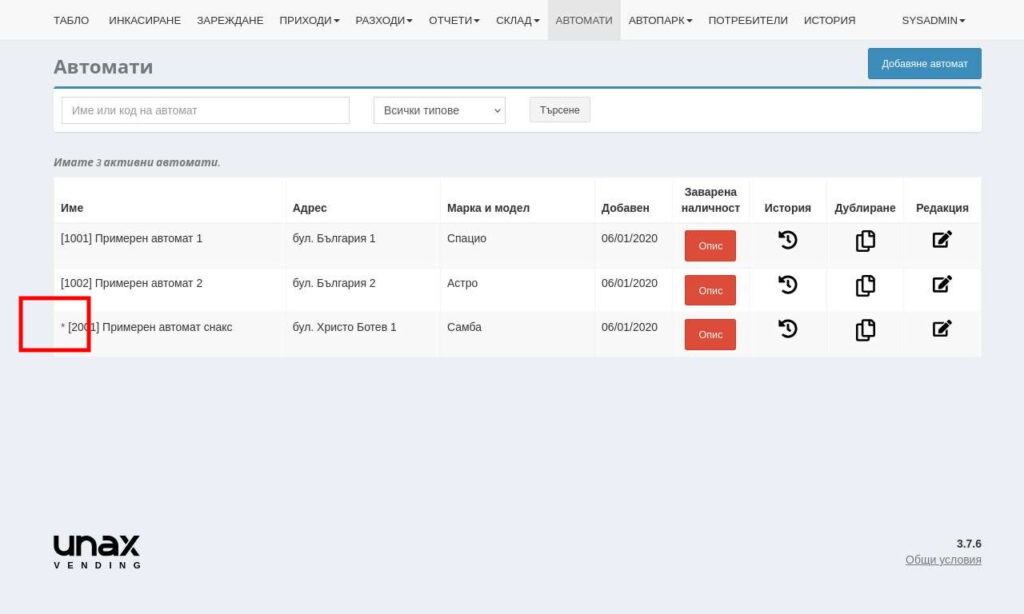Click the Самба model cell
Screen dimensions: 1024x614
[x=464, y=327]
